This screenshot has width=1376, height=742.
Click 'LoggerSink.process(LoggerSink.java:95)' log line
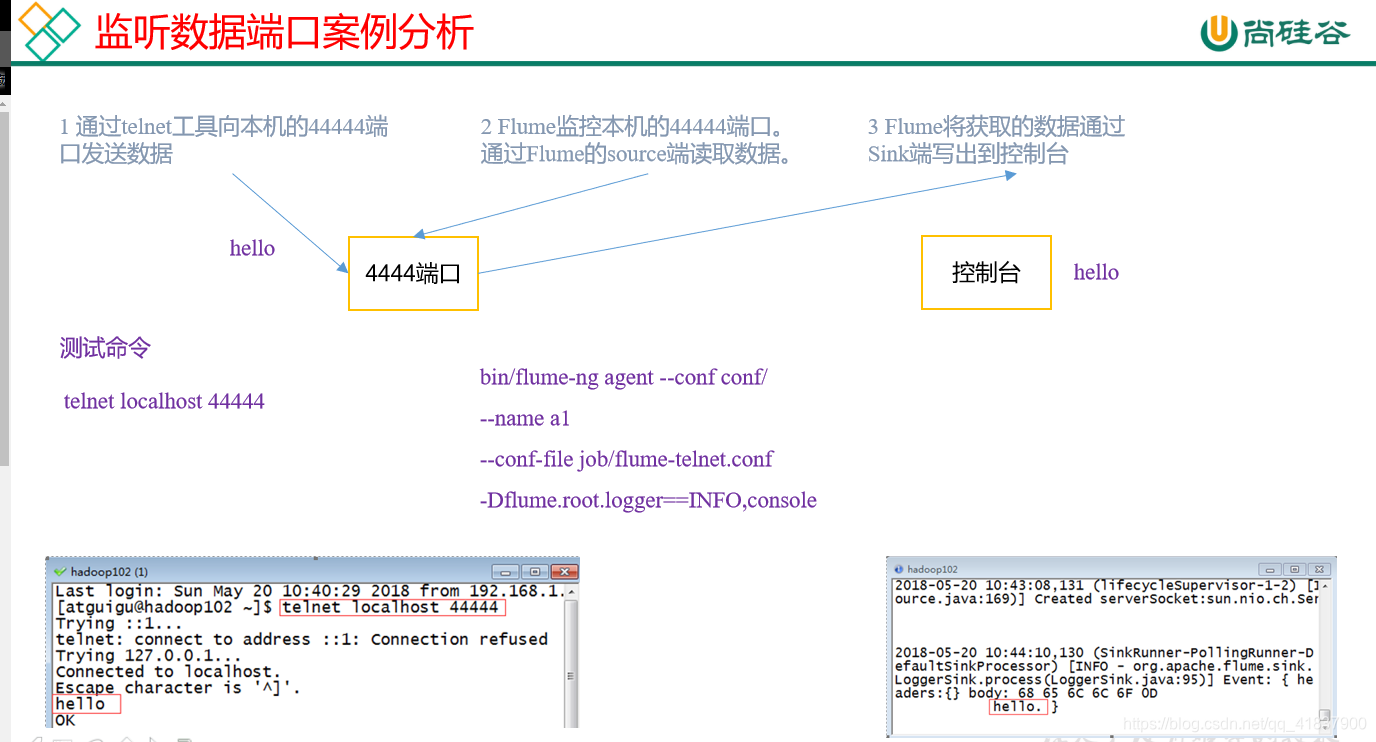tap(1104, 679)
